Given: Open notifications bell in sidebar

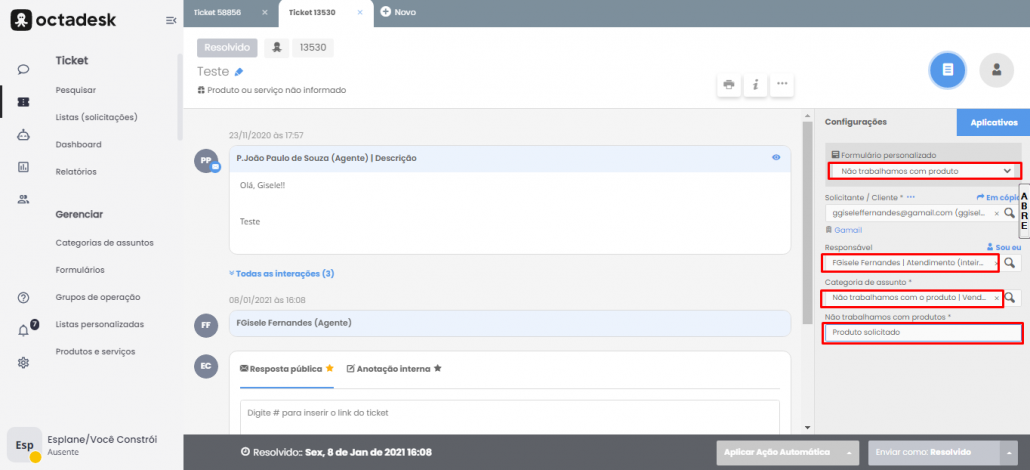Looking at the screenshot, I should click(24, 329).
